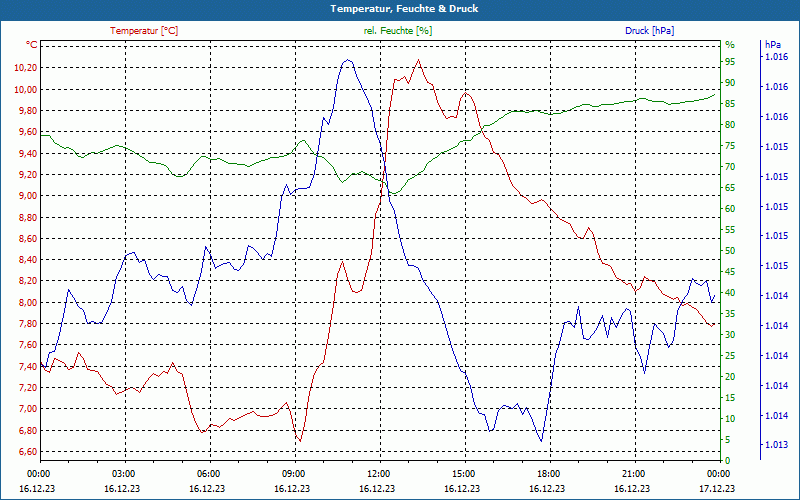Click the '20' humidity axis value
Screen dimensions: 800x500
click(730, 377)
